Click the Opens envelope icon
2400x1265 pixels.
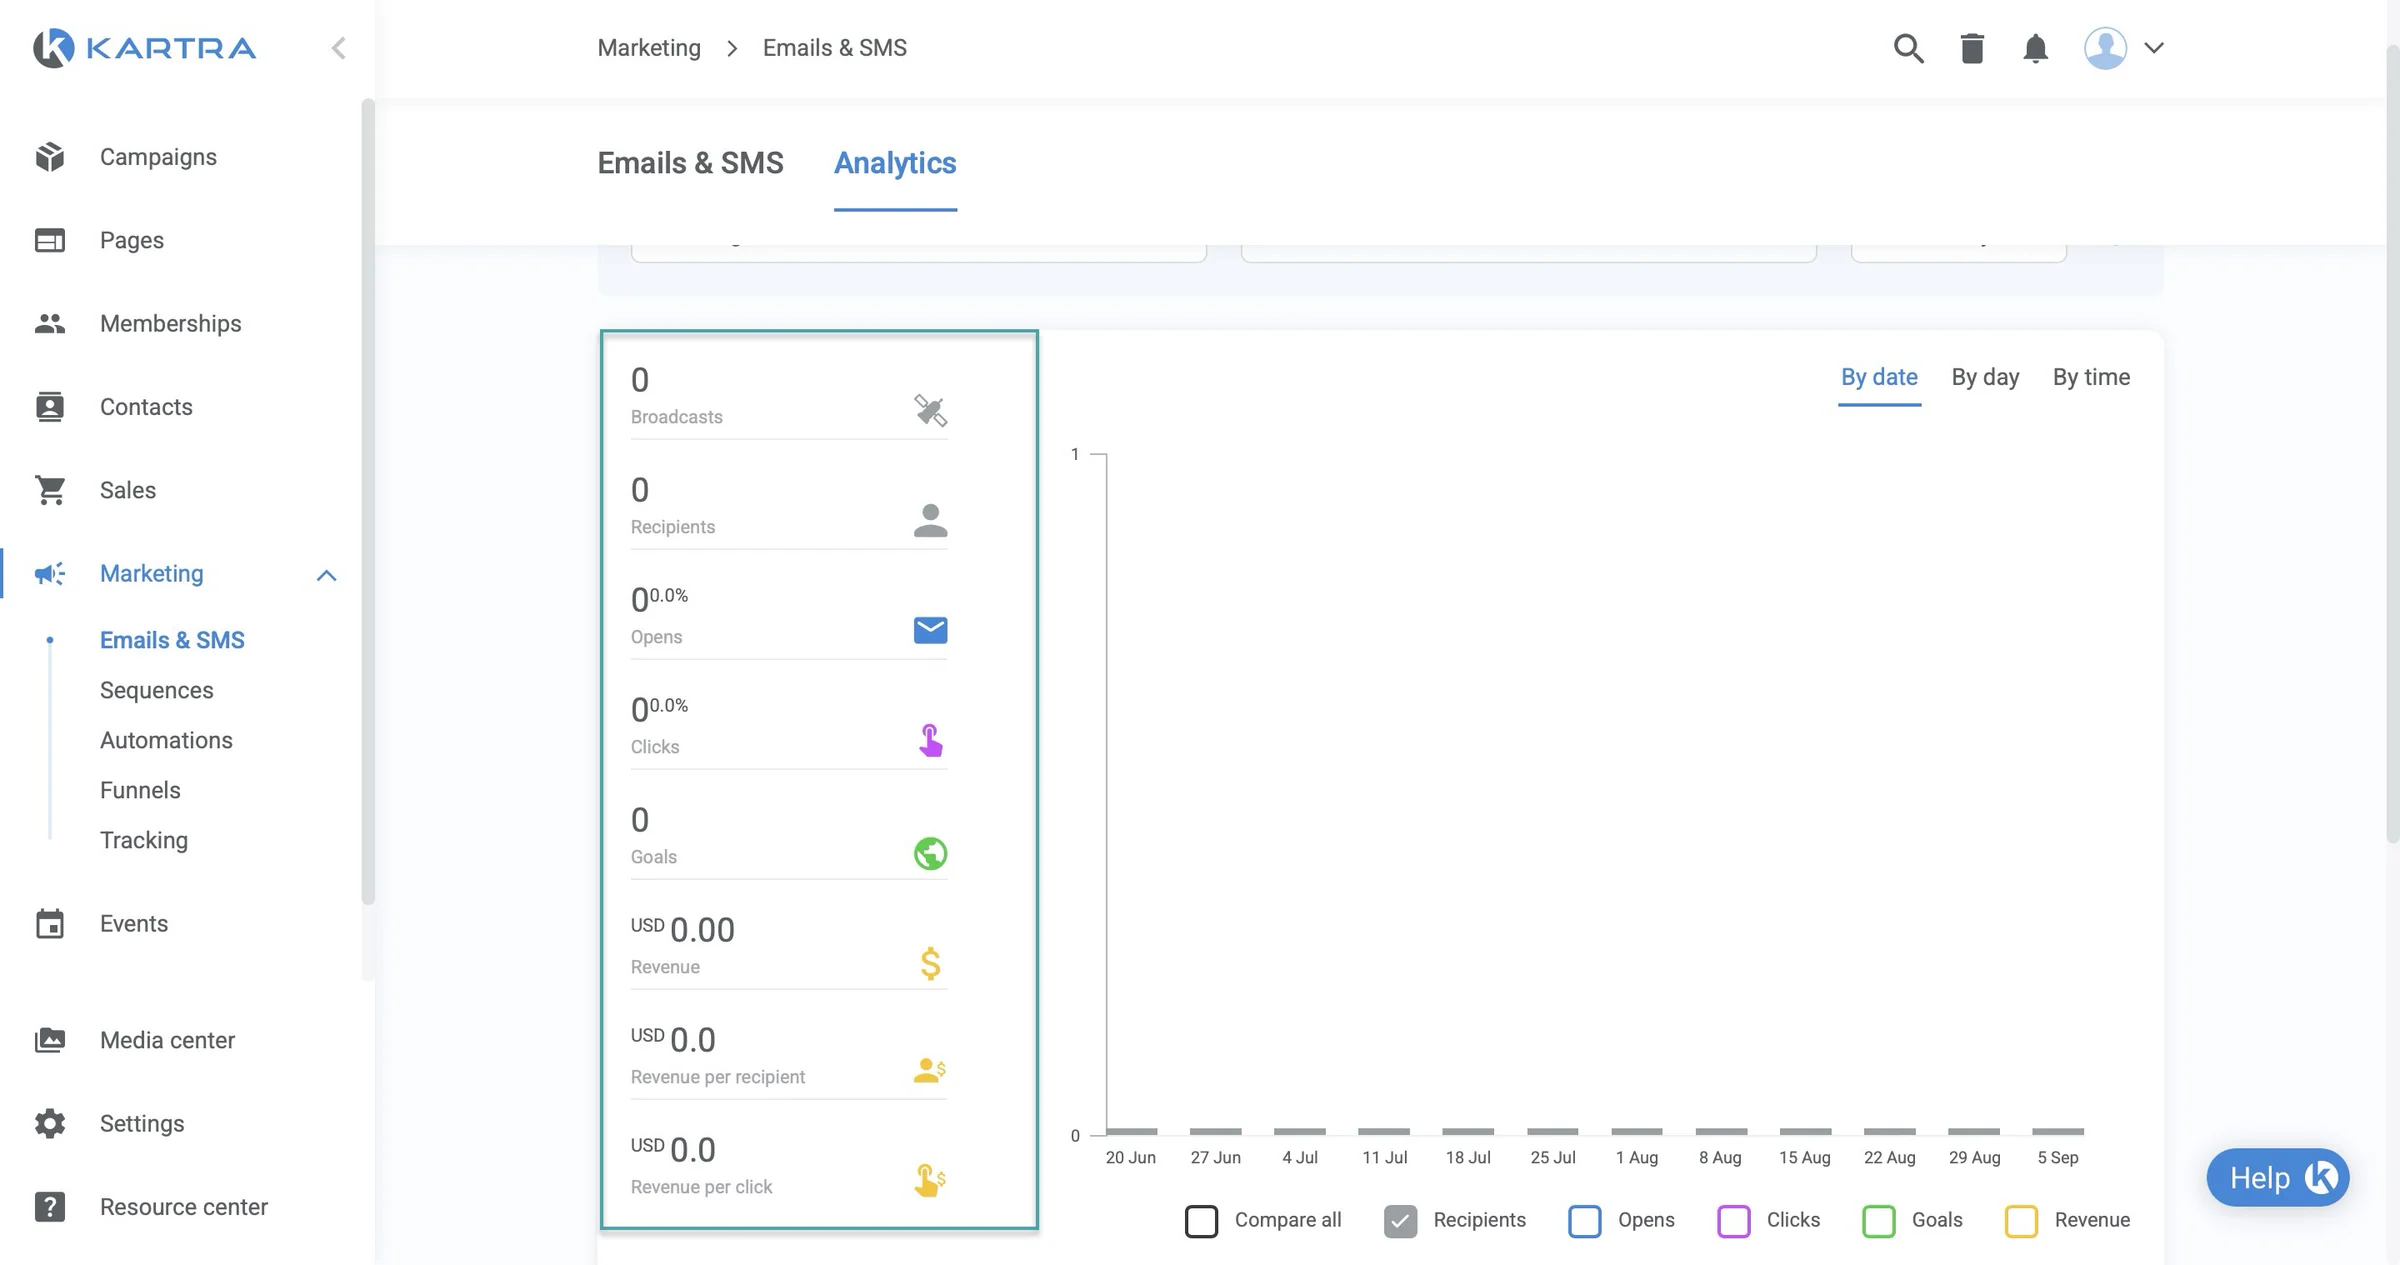930,630
